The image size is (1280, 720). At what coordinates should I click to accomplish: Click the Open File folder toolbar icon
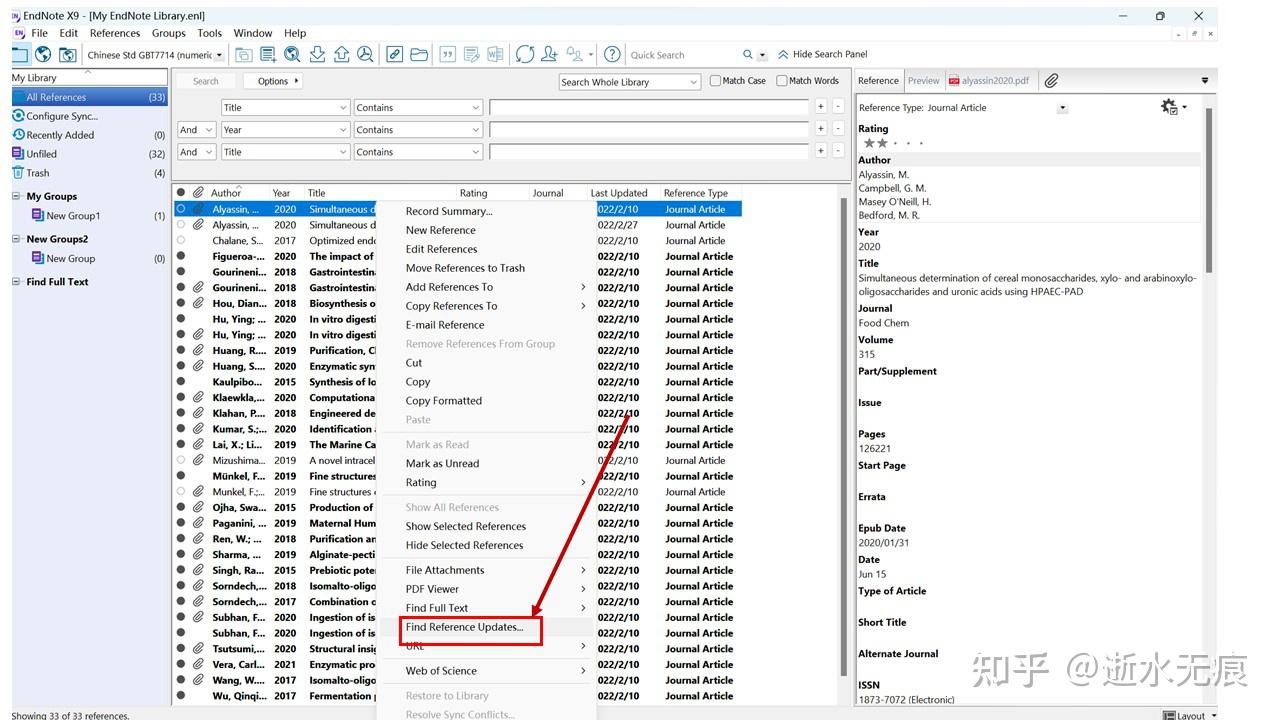pyautogui.click(x=419, y=55)
